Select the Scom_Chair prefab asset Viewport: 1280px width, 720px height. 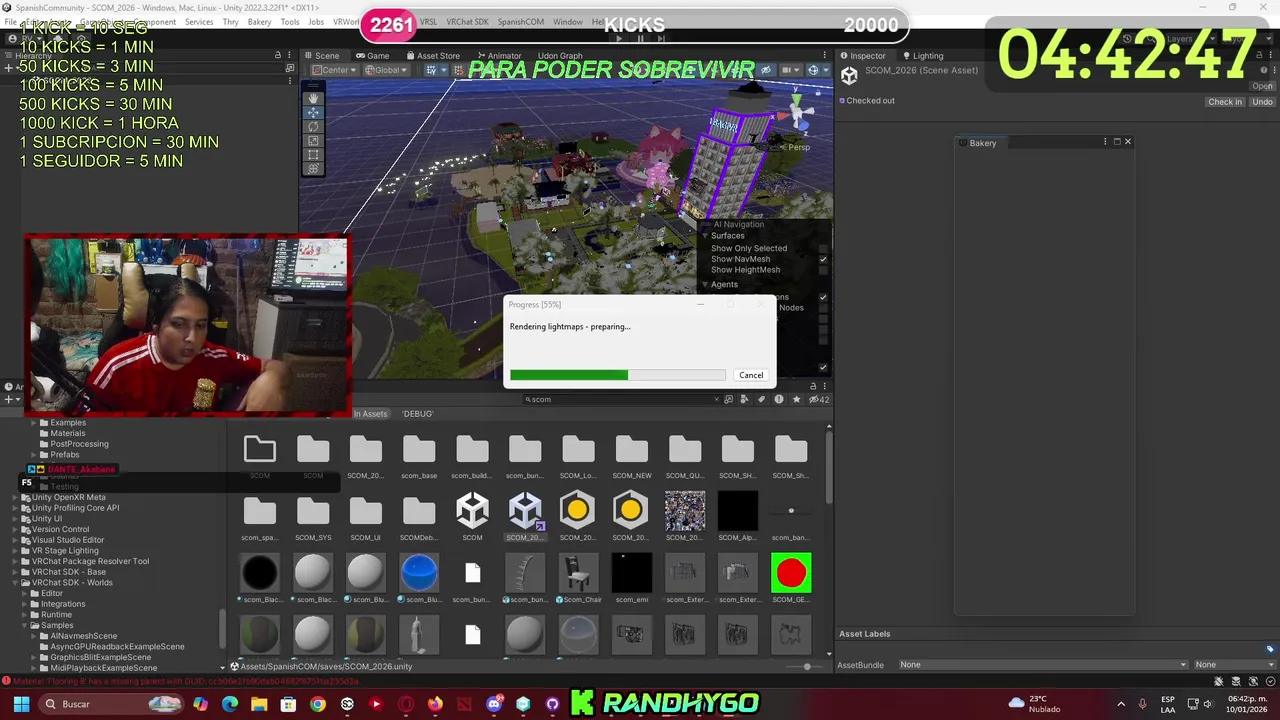578,579
